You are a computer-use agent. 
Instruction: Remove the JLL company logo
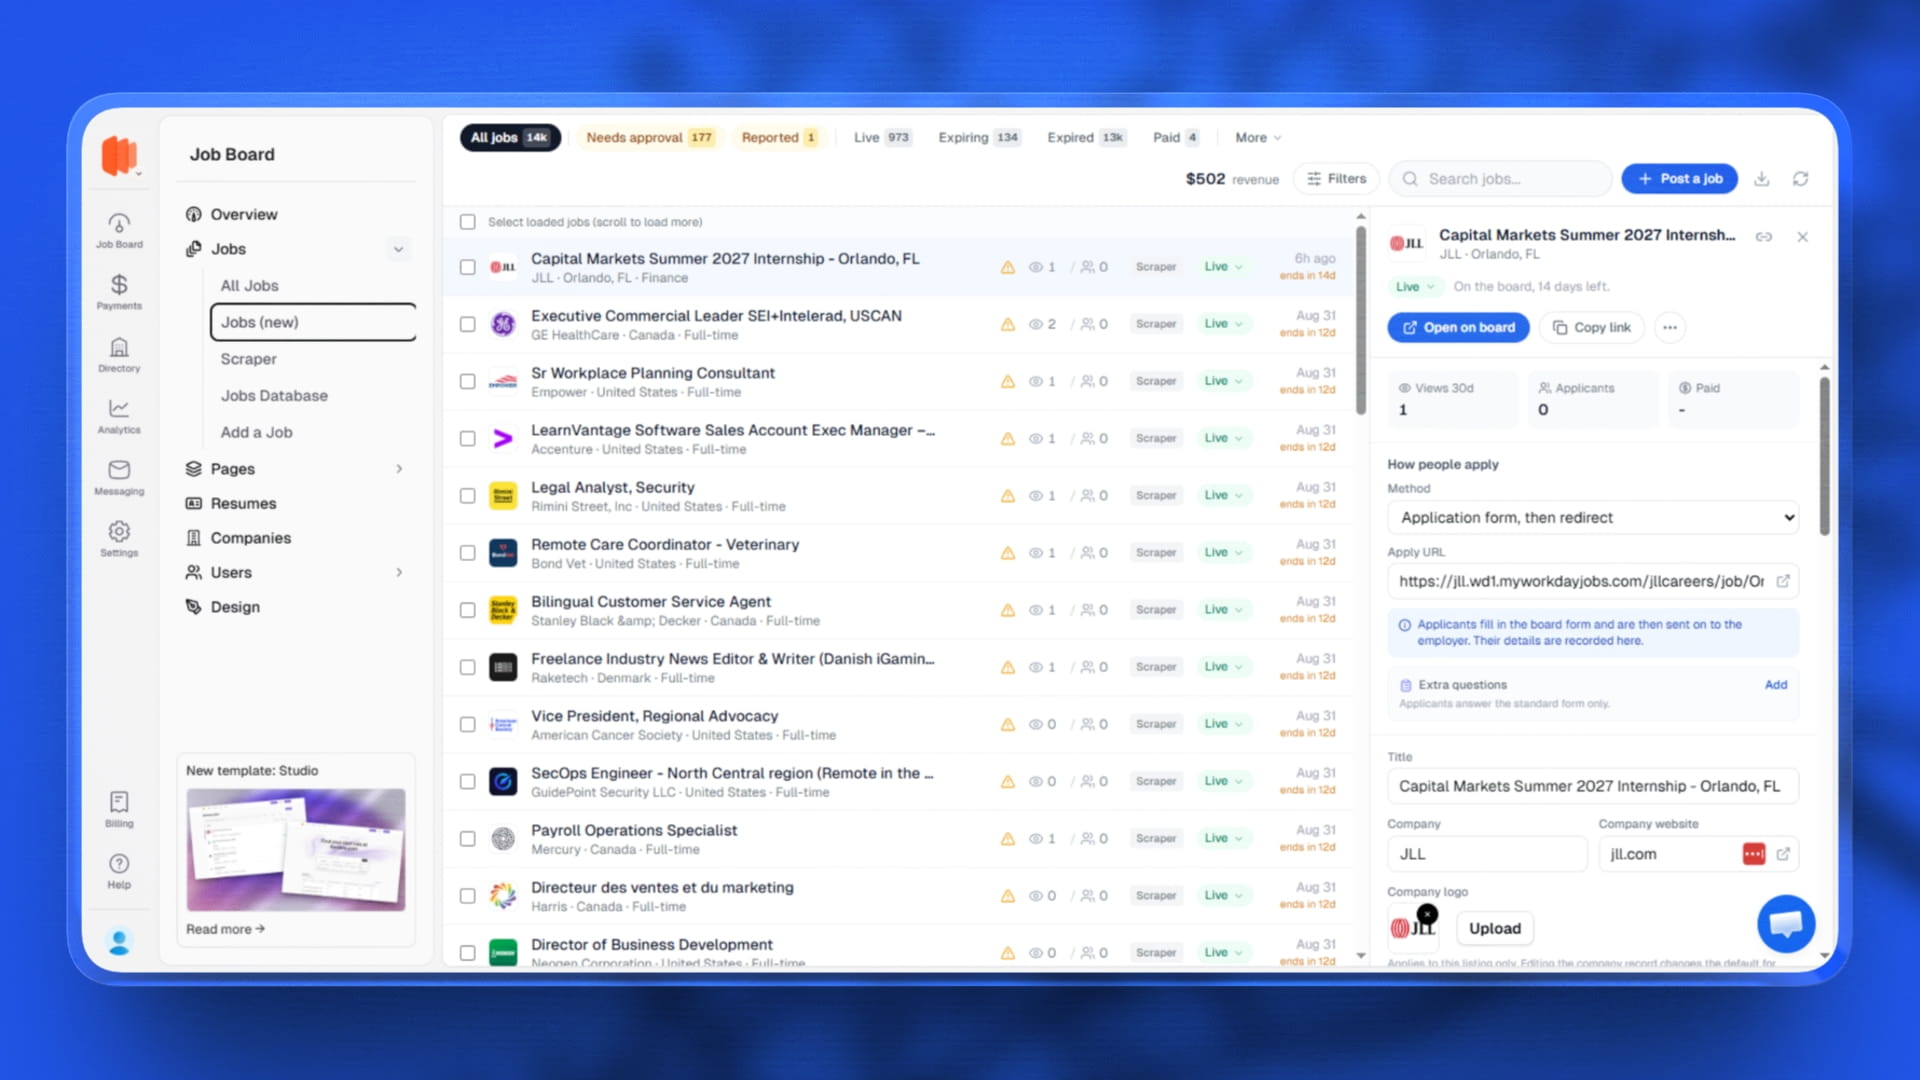(x=1428, y=913)
